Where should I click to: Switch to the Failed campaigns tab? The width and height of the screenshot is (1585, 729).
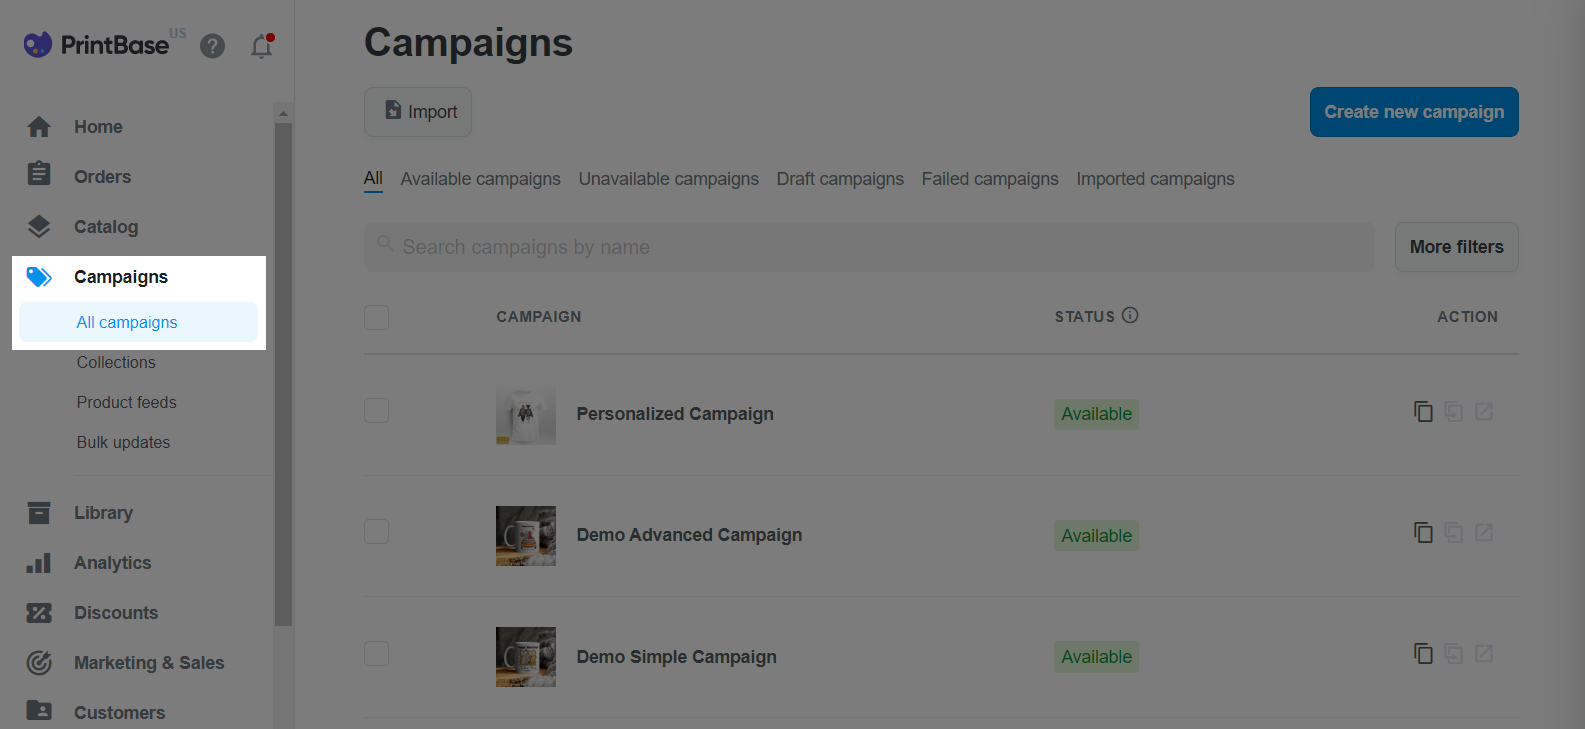tap(990, 179)
